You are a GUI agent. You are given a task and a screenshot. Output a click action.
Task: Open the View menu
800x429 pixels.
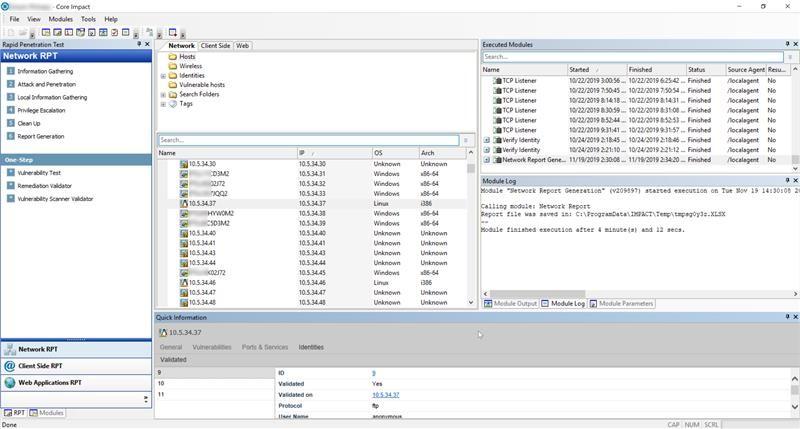coord(34,19)
